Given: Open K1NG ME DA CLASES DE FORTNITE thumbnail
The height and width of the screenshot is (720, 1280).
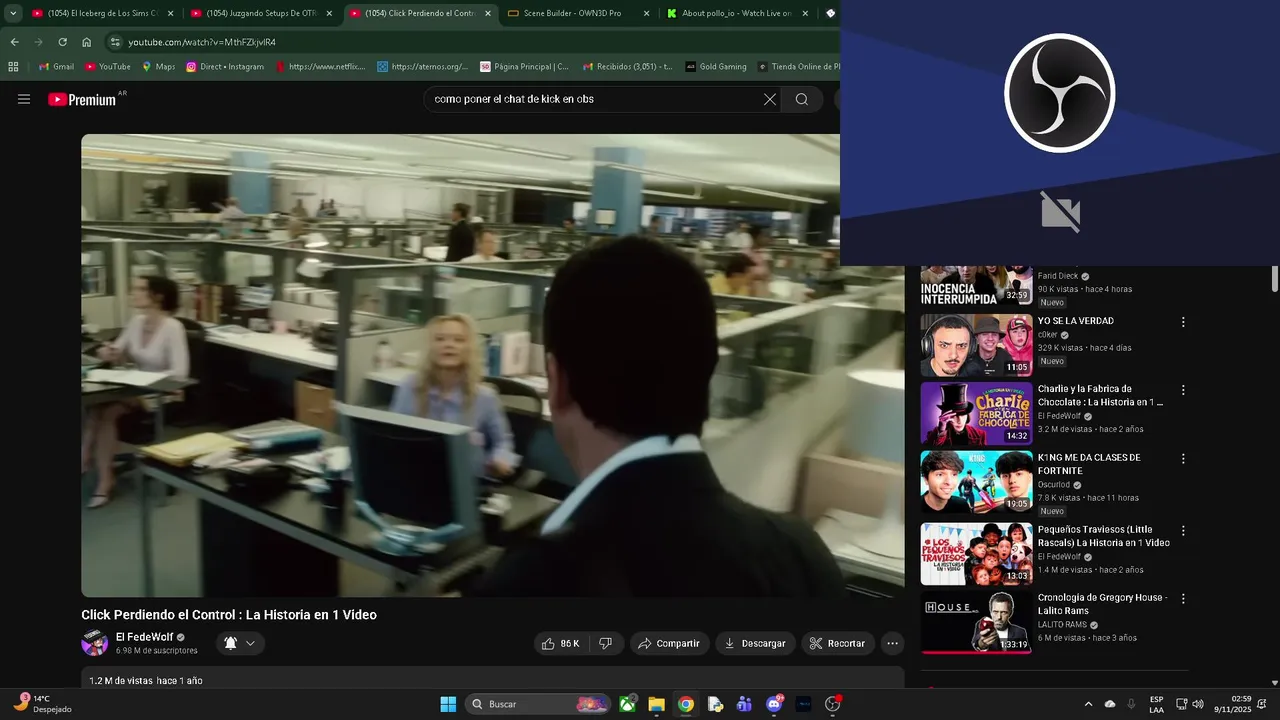Looking at the screenshot, I should 976,482.
